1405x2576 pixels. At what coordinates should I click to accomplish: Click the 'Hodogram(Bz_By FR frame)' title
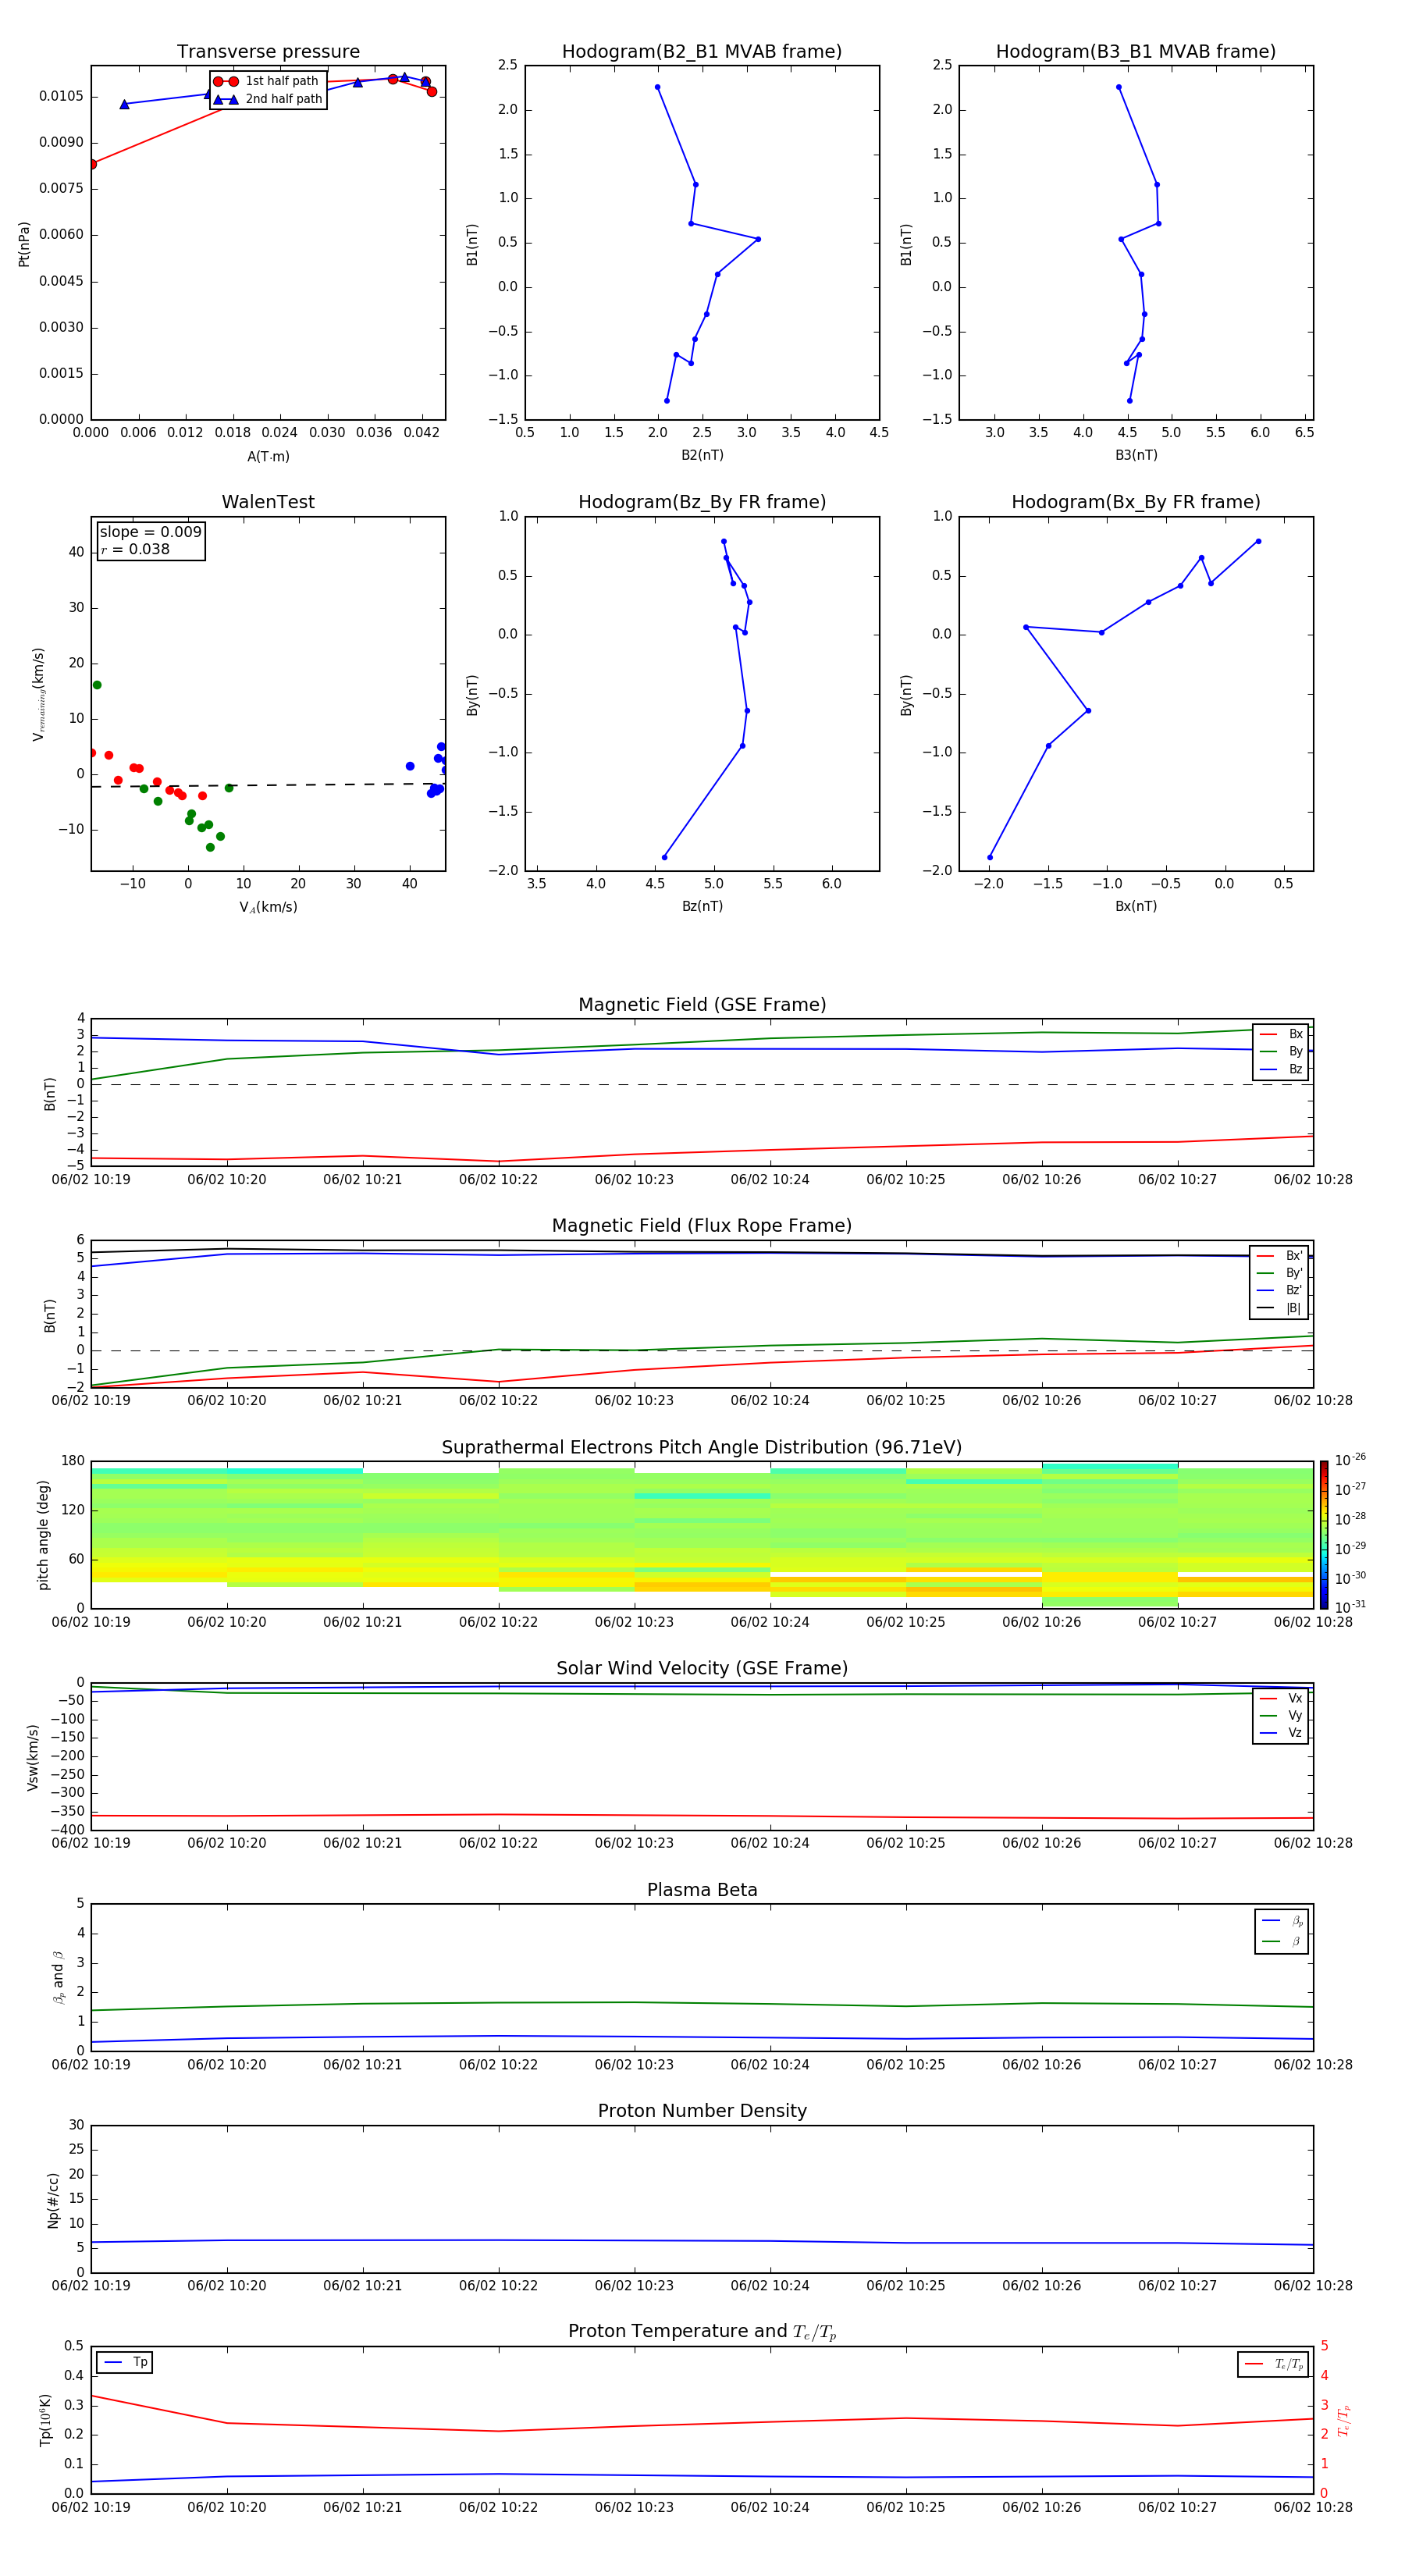click(x=702, y=502)
